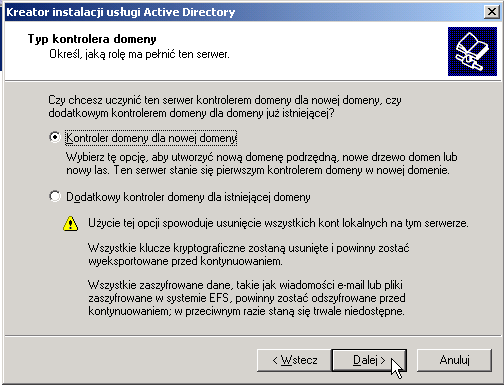The height and width of the screenshot is (385, 504).
Task: Click the 'nowy las. Ten serwer stanie' line
Action: (x=258, y=170)
